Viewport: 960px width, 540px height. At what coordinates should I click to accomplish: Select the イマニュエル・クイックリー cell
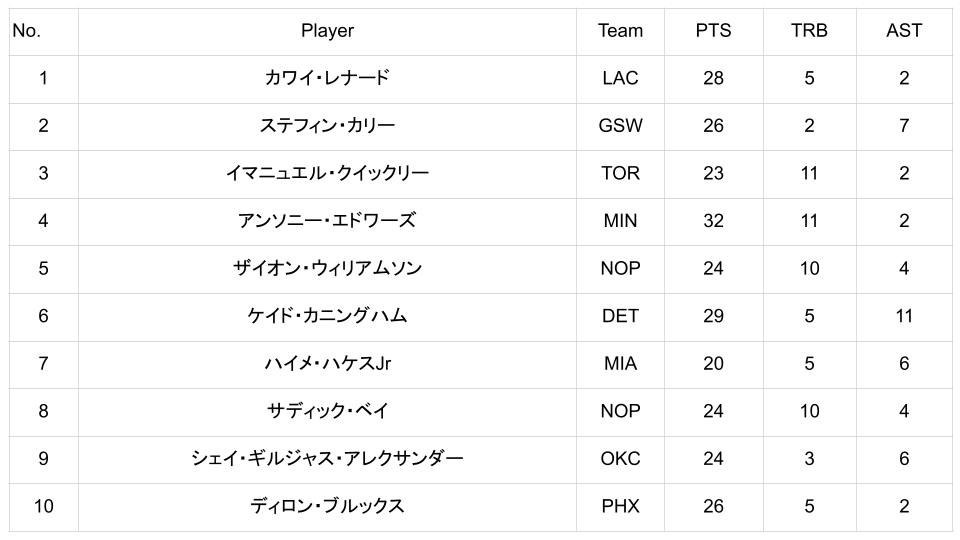click(x=327, y=173)
